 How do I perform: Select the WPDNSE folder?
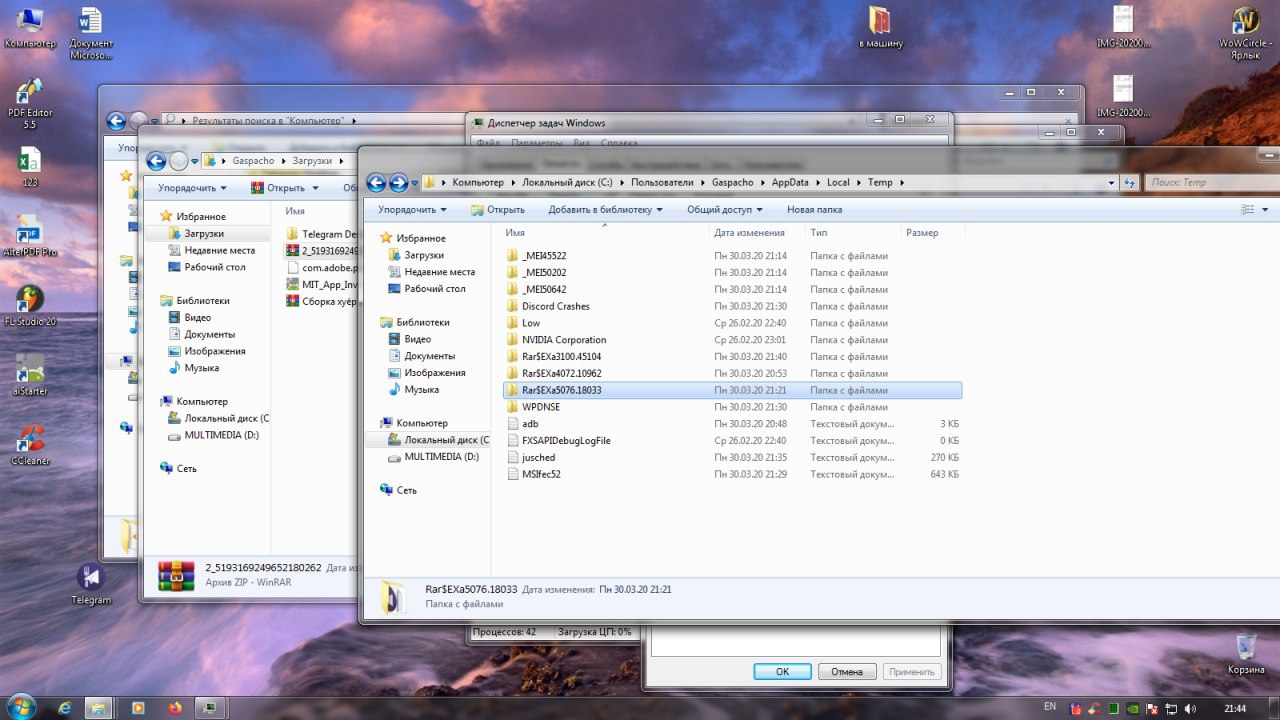[541, 407]
